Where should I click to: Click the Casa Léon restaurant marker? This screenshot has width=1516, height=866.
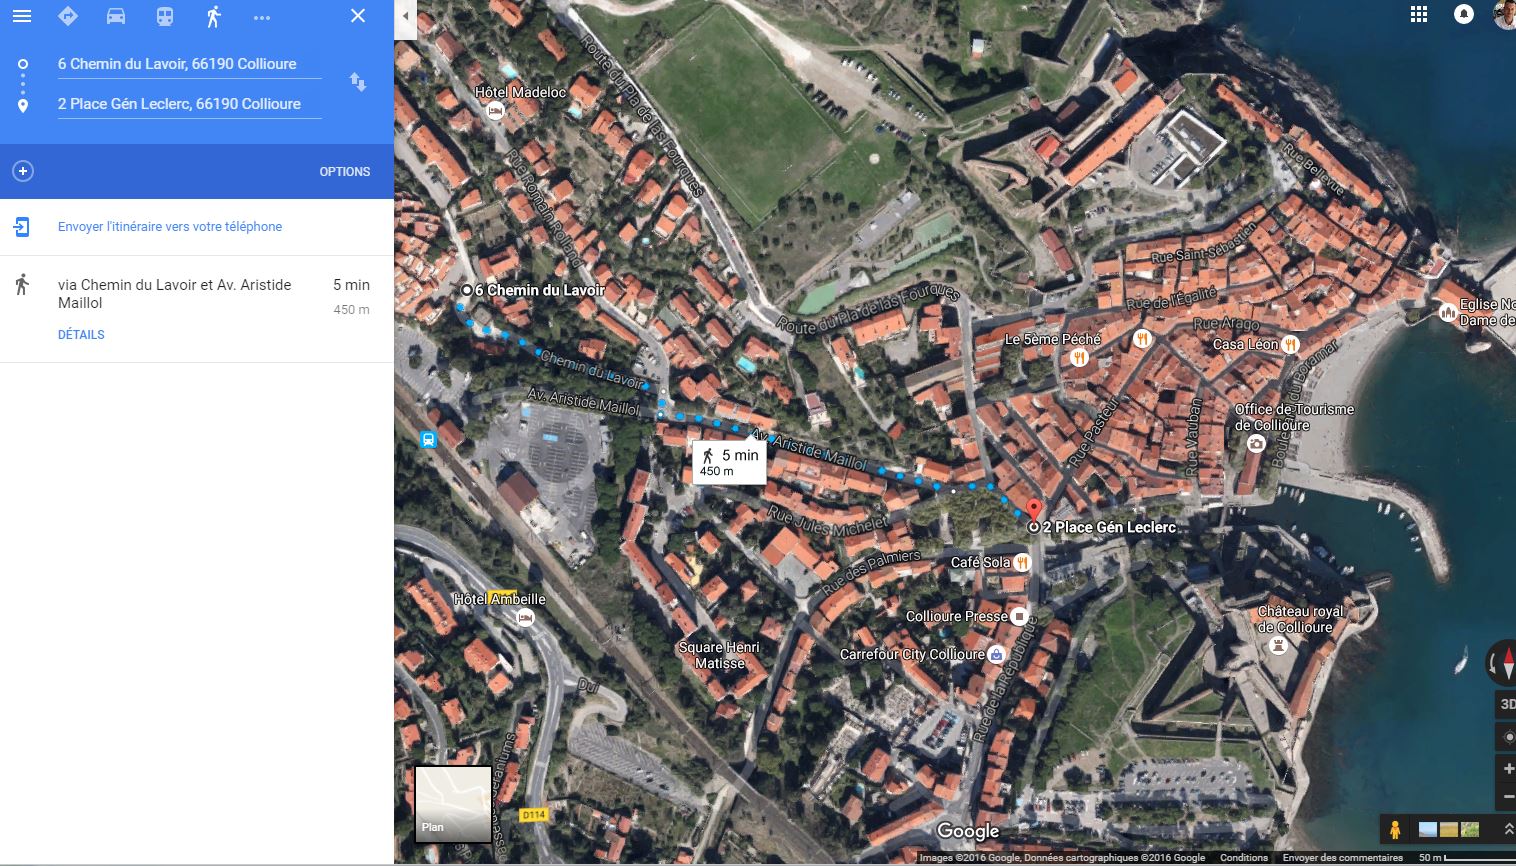pyautogui.click(x=1290, y=345)
